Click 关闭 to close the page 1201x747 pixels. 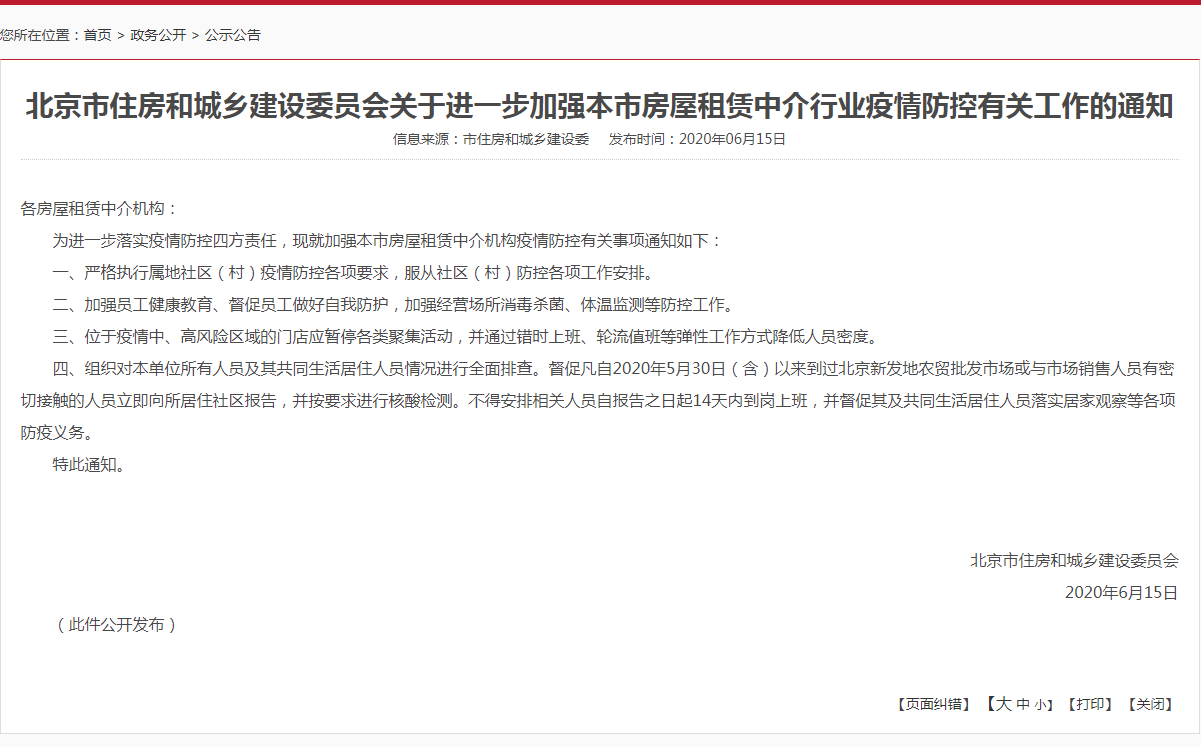click(x=1150, y=704)
